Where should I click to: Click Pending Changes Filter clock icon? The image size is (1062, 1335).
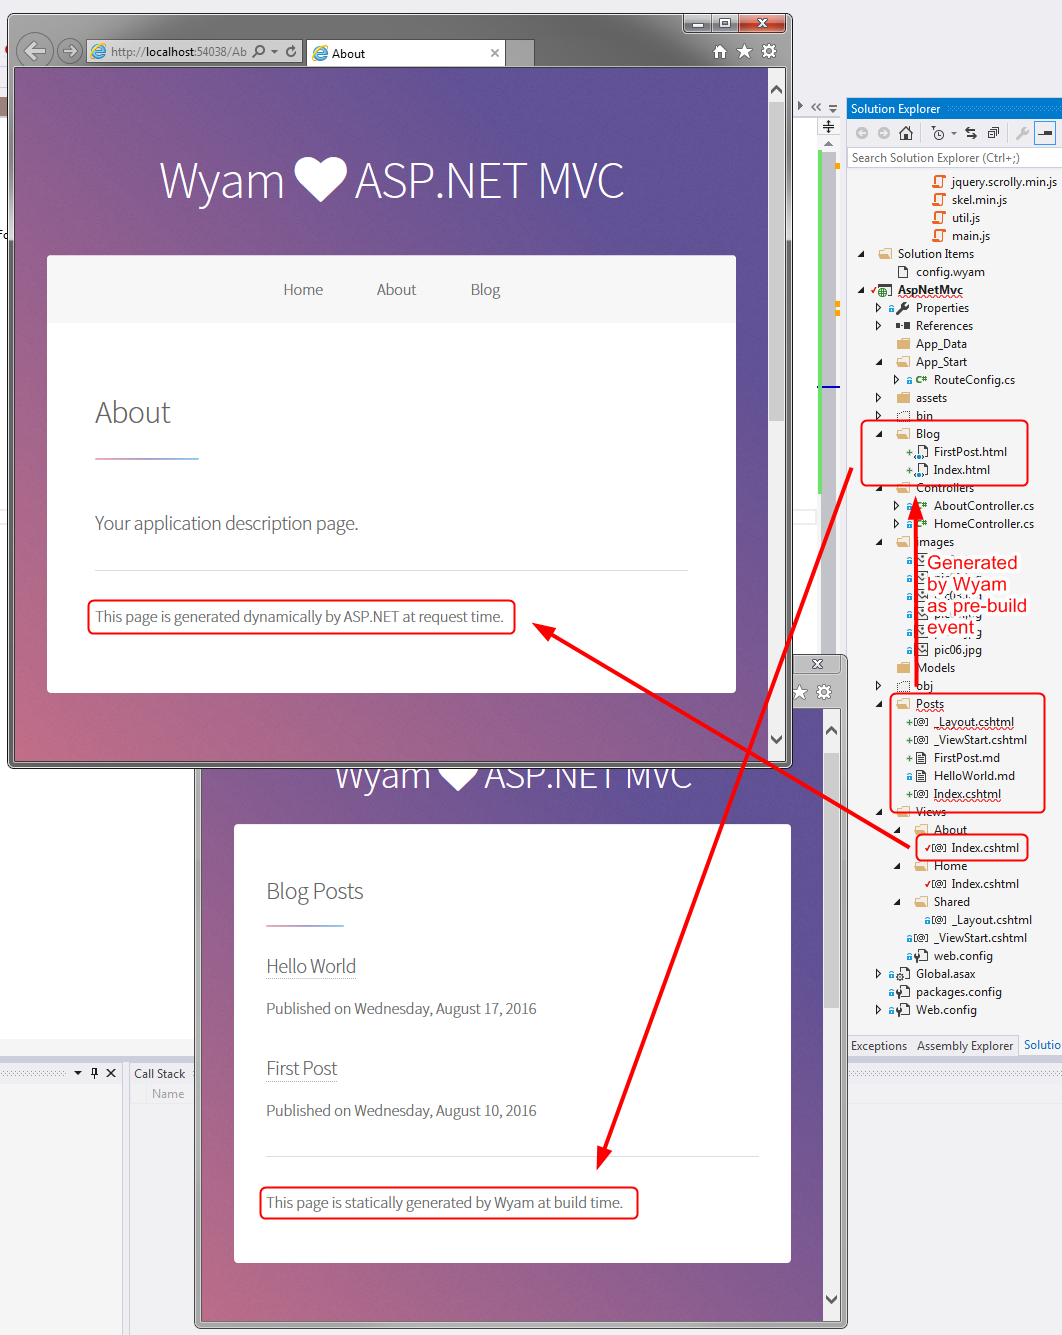938,133
